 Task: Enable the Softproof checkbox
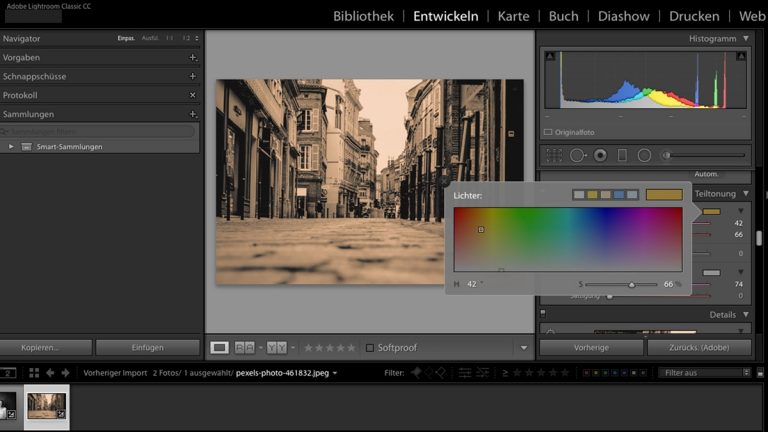tap(370, 348)
